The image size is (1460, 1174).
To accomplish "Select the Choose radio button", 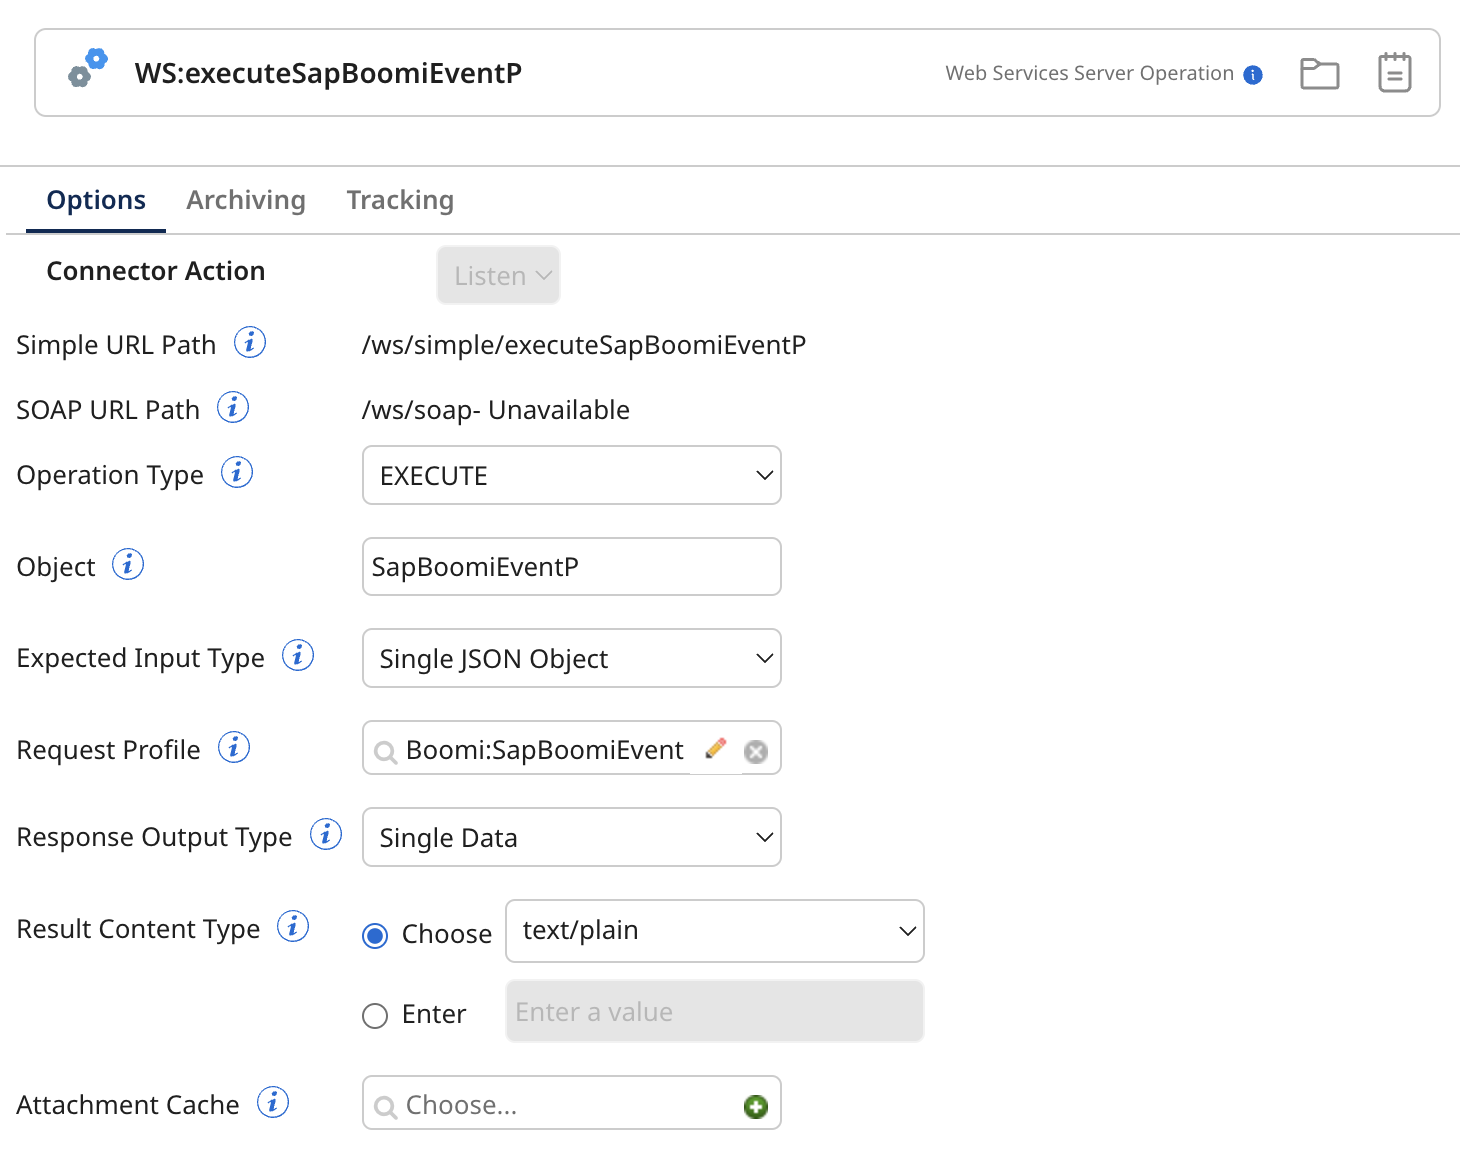I will coord(375,935).
